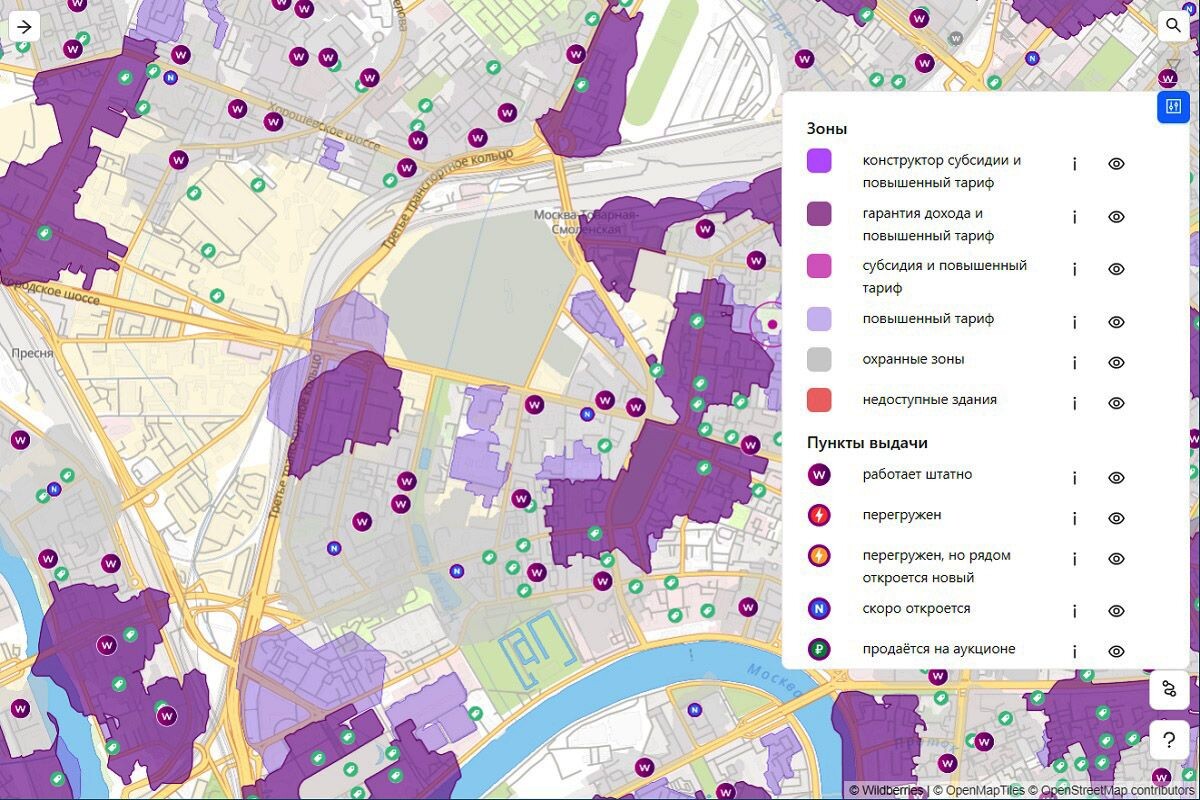Open the © OpenStreetMap contributors link
The height and width of the screenshot is (800, 1200).
point(1112,790)
